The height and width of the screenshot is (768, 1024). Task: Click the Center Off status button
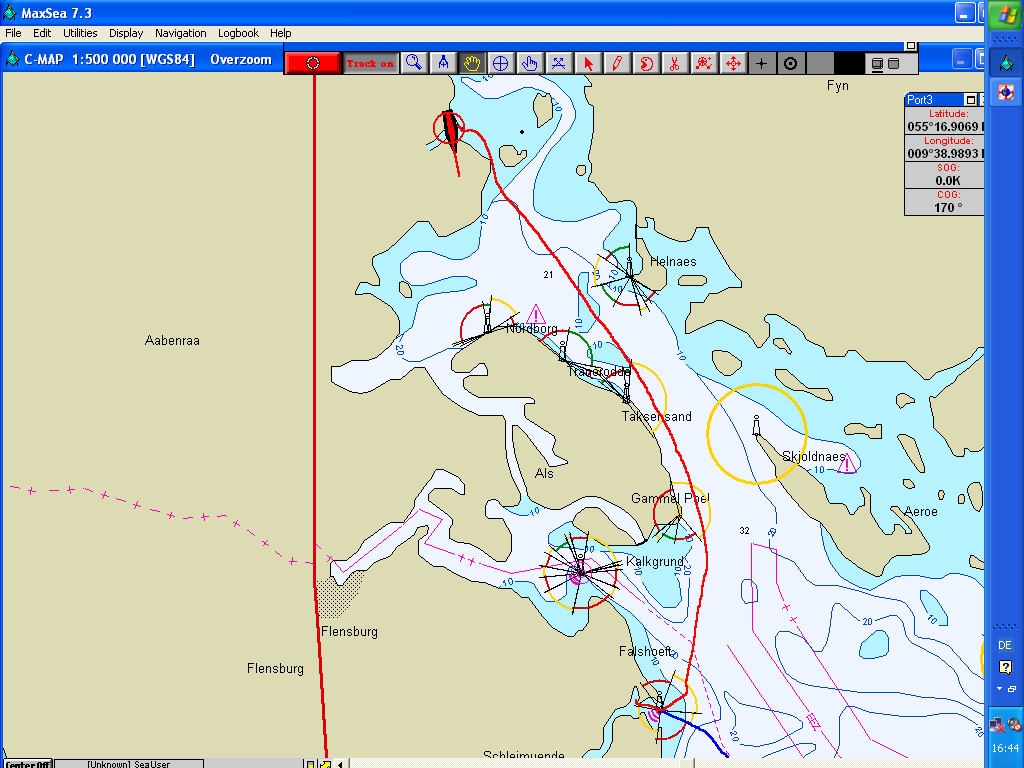coord(27,763)
